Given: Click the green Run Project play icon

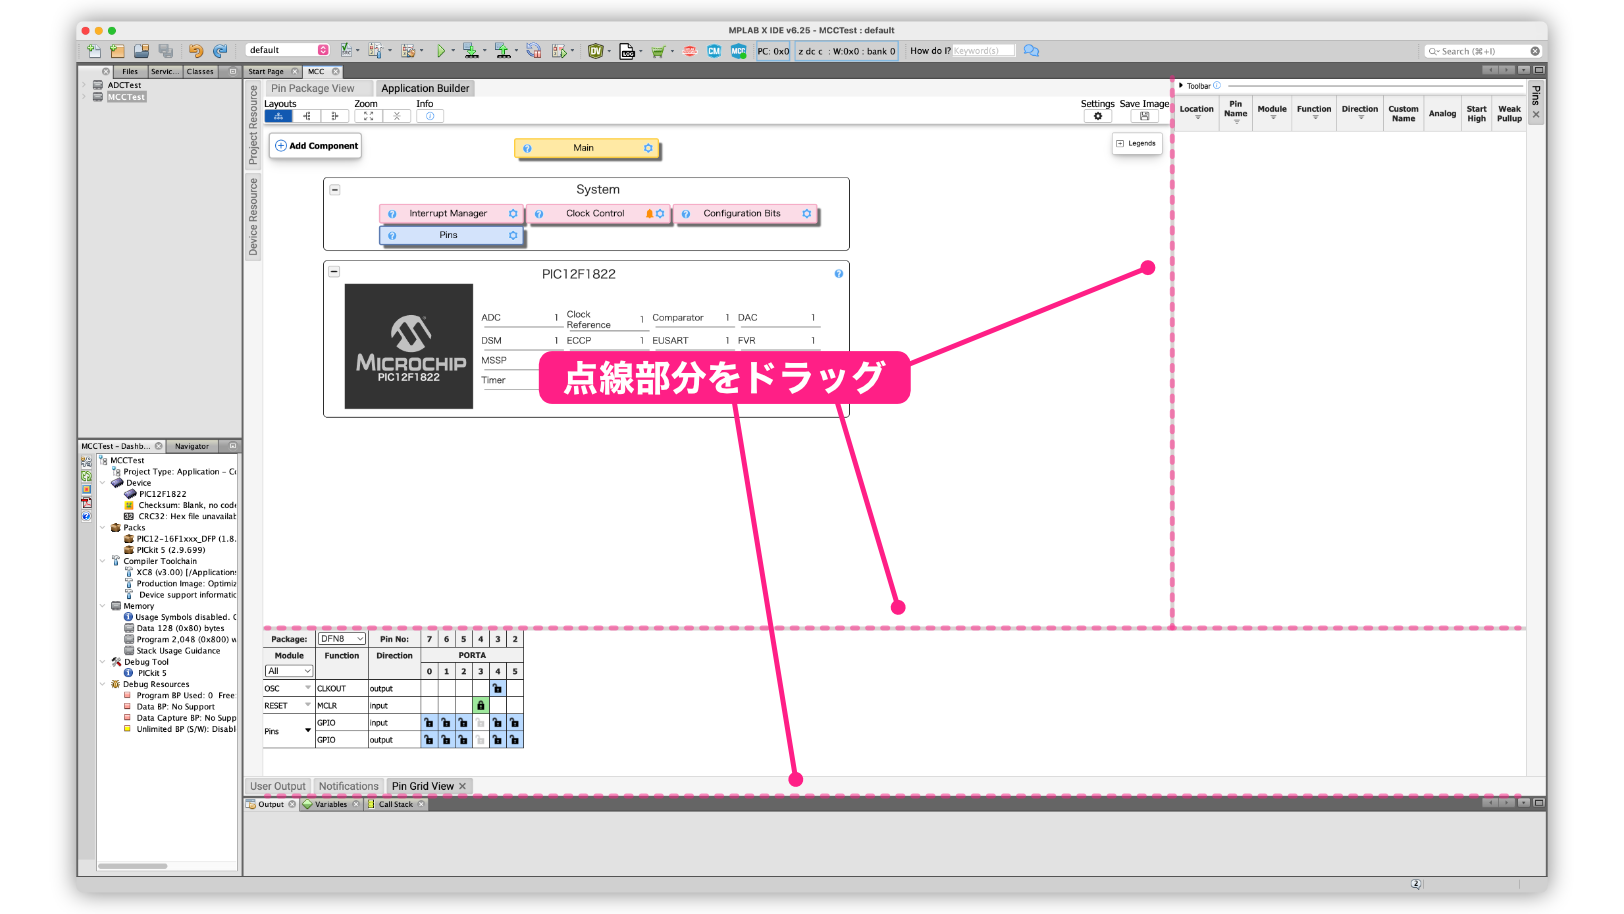Looking at the screenshot, I should click(440, 51).
